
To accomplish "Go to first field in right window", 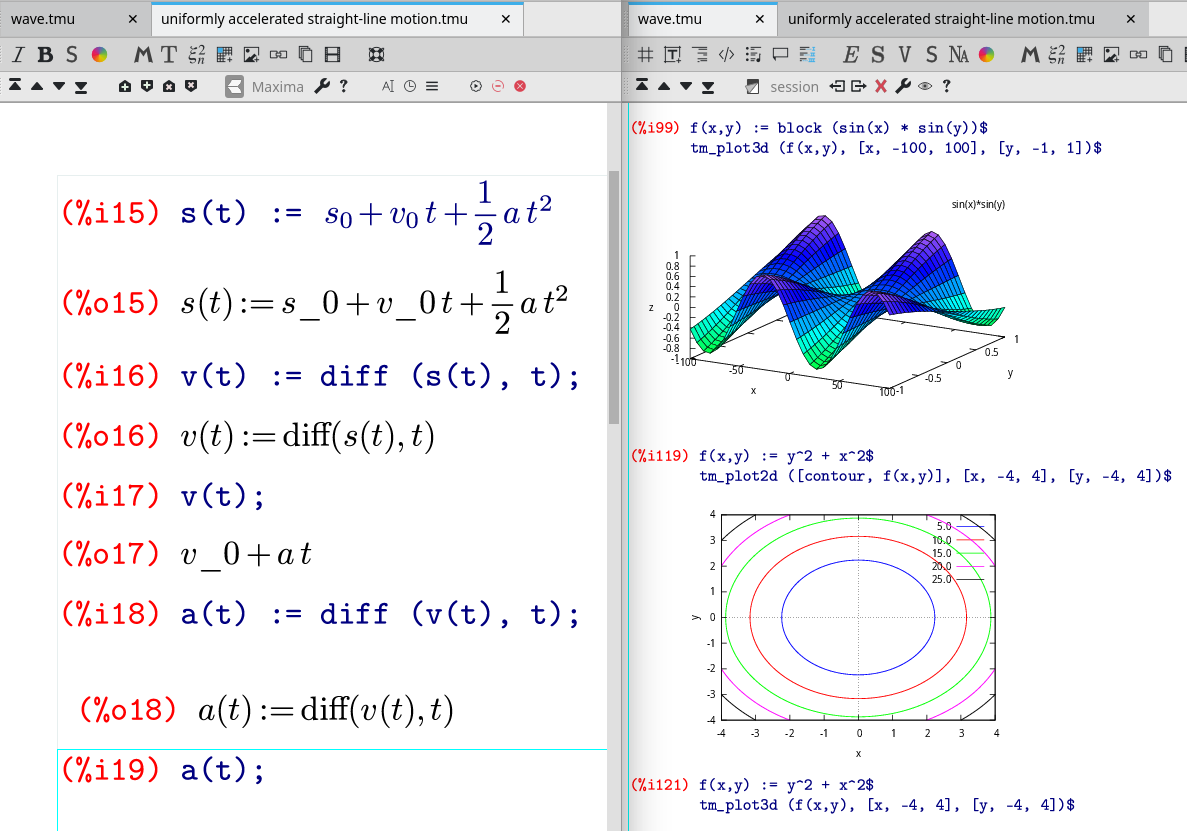I will pos(642,86).
